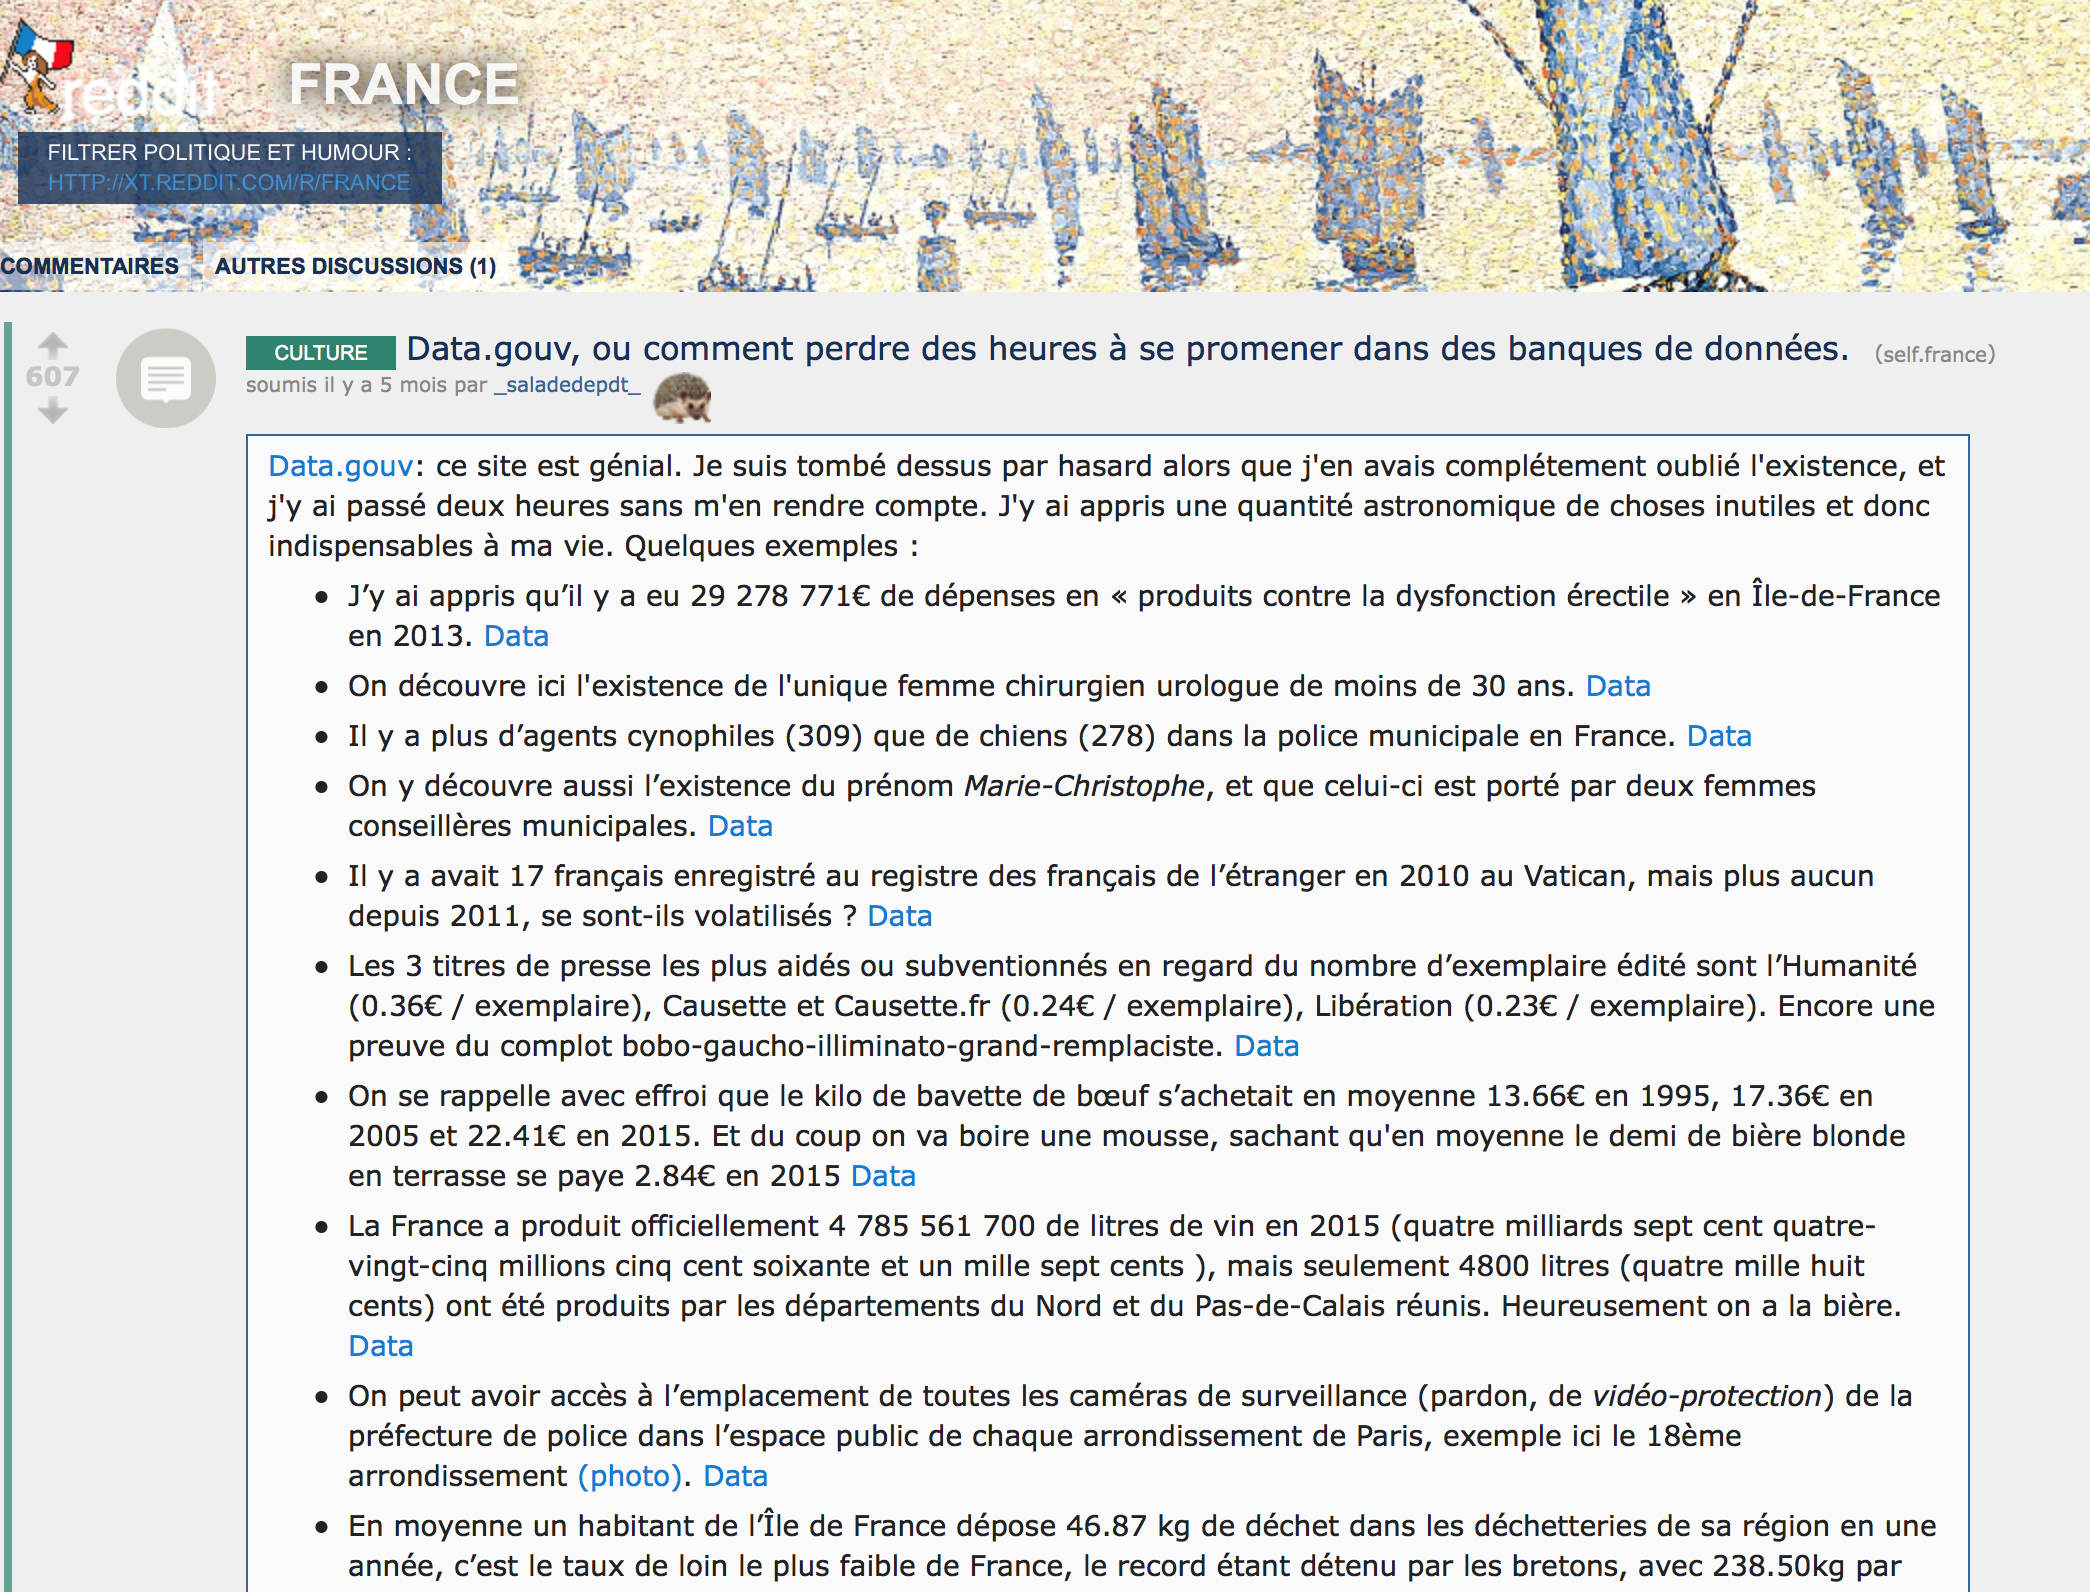Open the self.france domain link
The image size is (2090, 1592).
pyautogui.click(x=1934, y=354)
